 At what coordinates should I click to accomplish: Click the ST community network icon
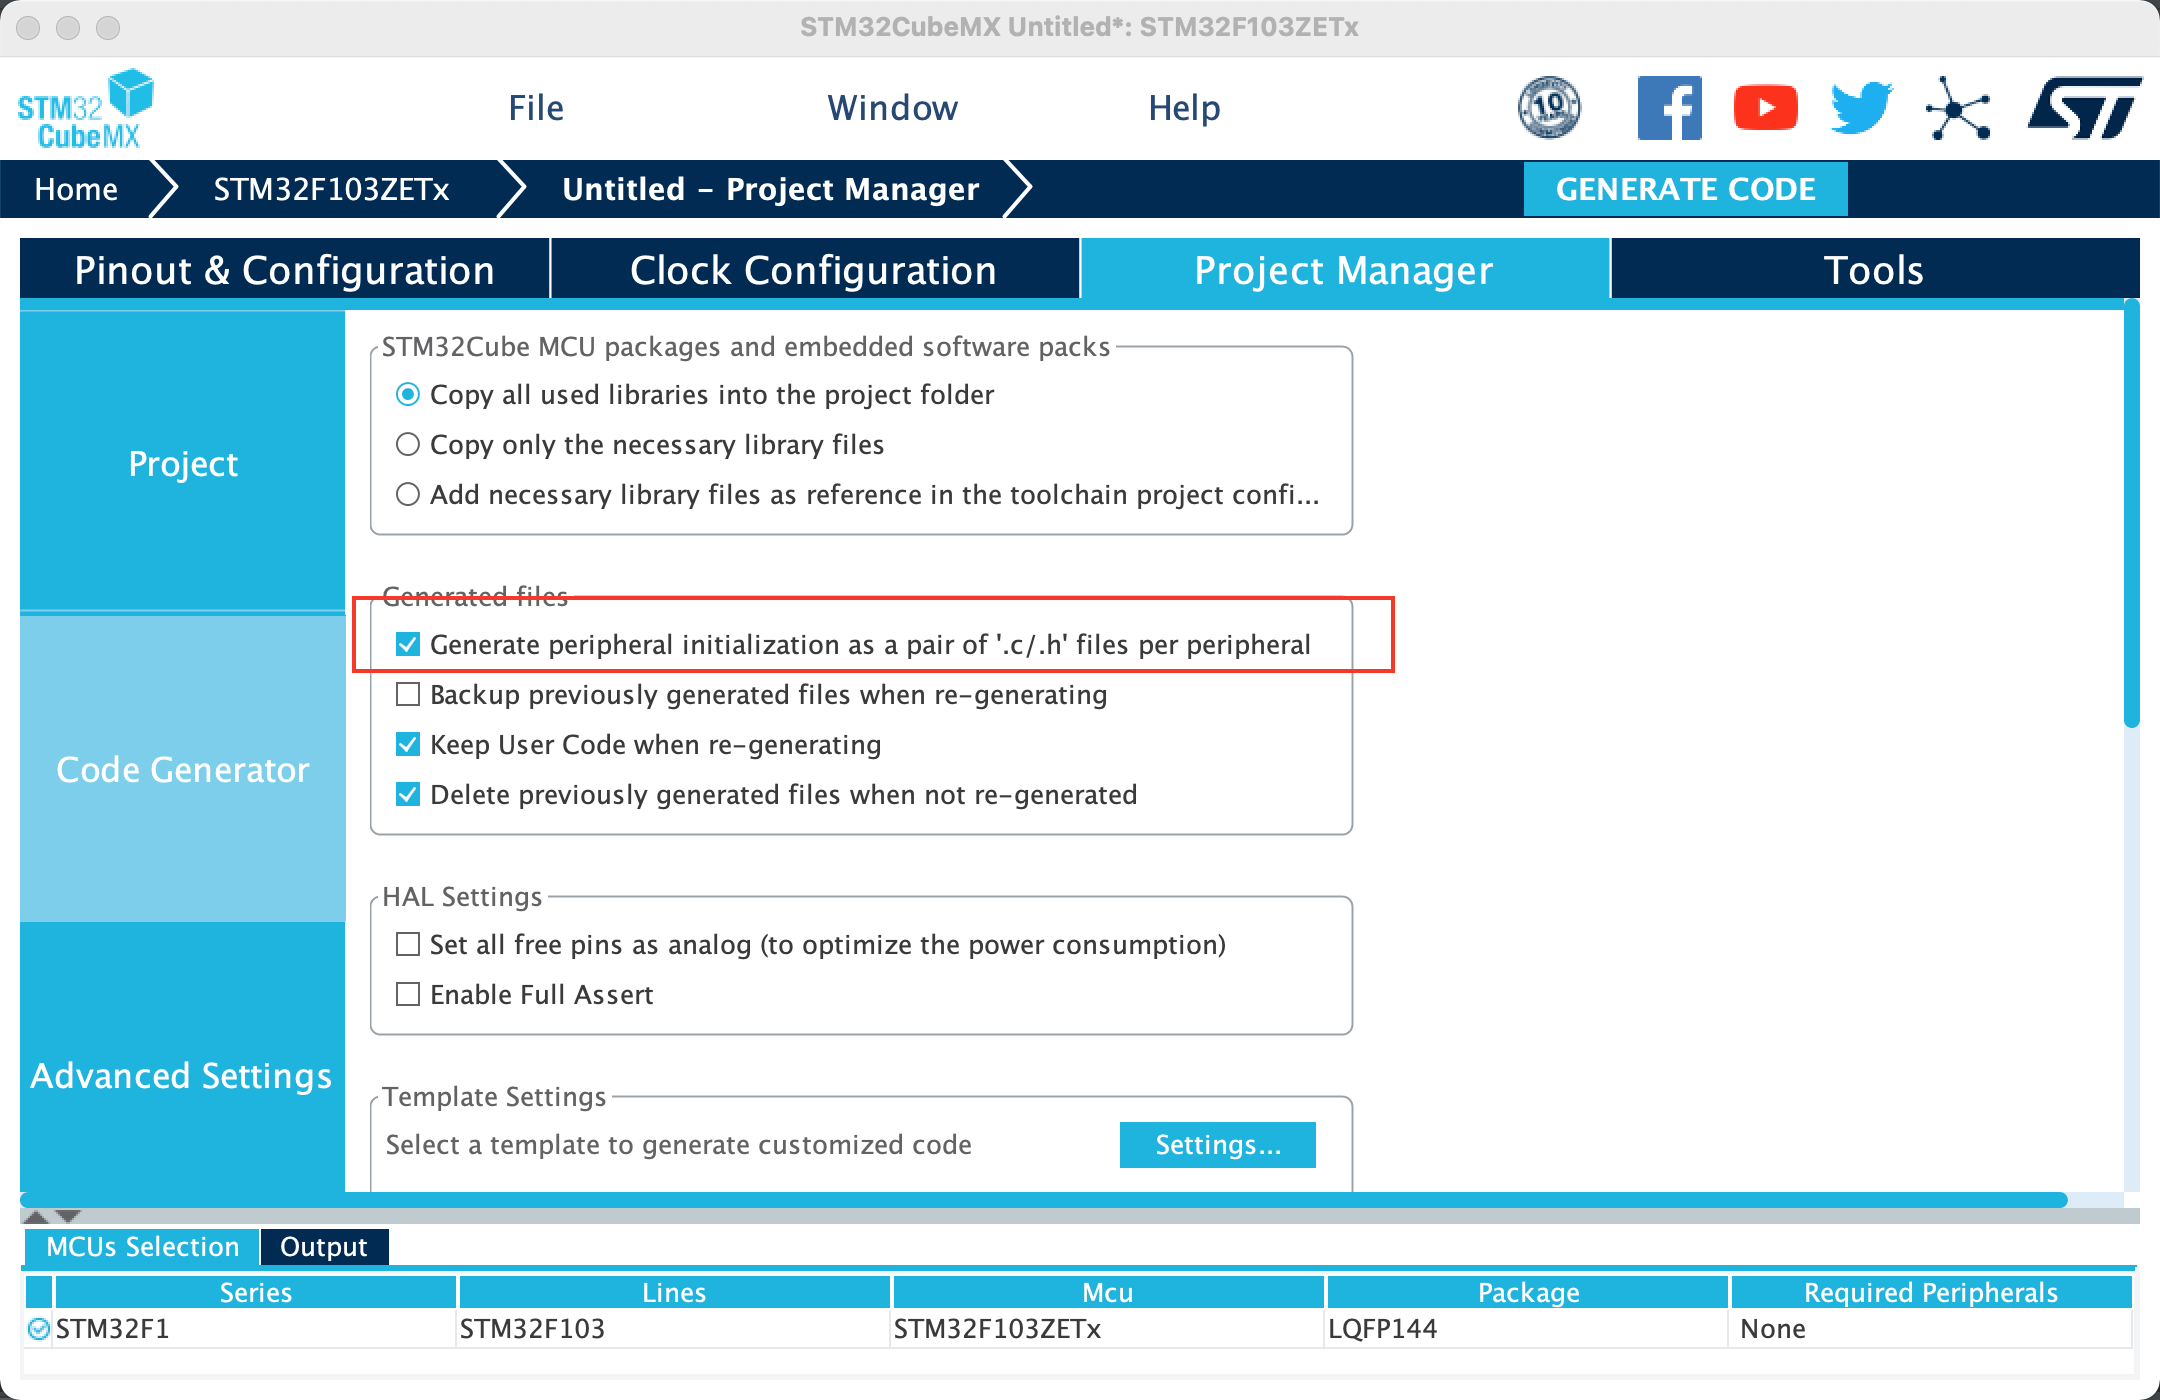tap(1957, 108)
